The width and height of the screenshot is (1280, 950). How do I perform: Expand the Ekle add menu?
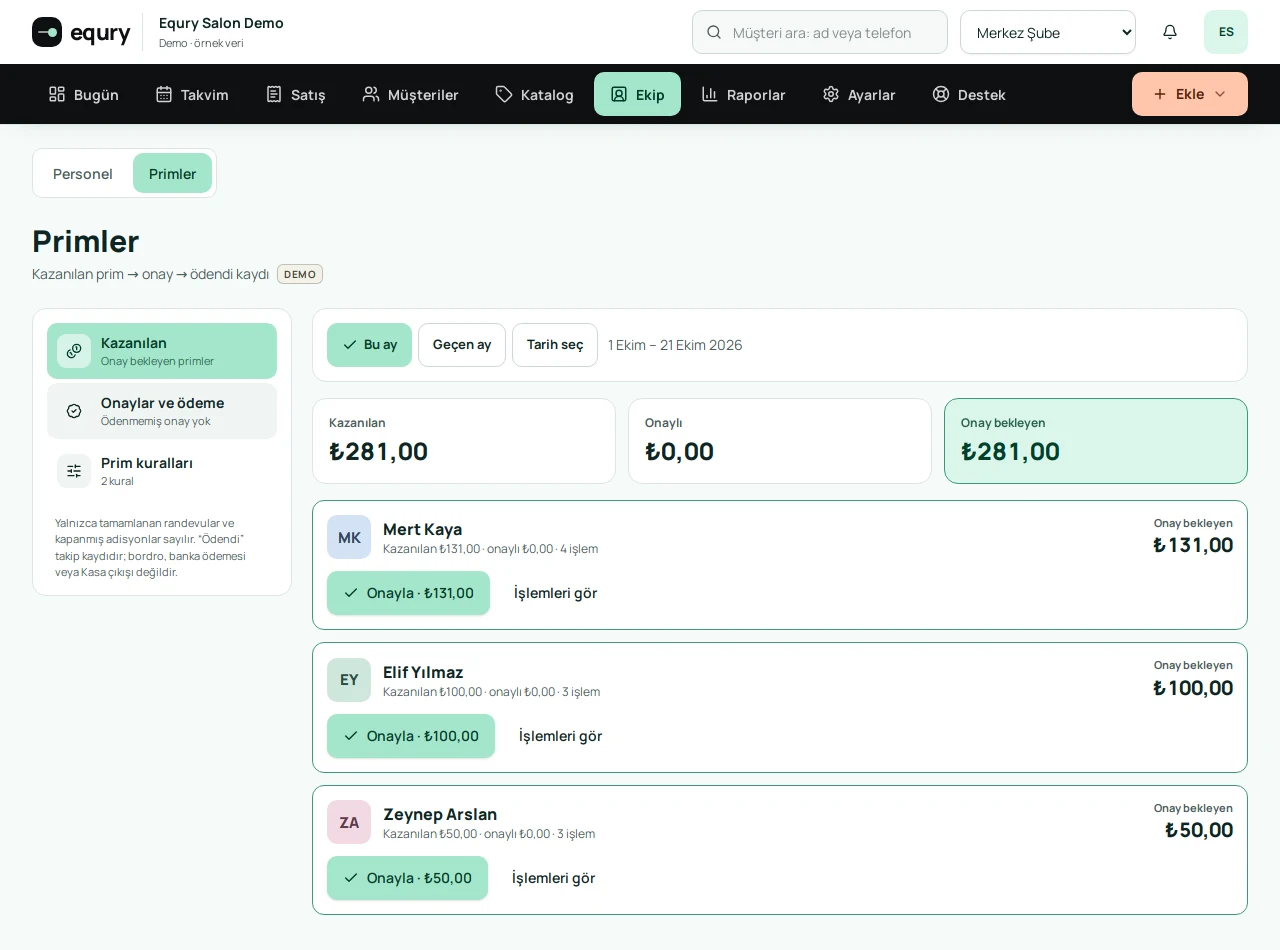pyautogui.click(x=1190, y=94)
